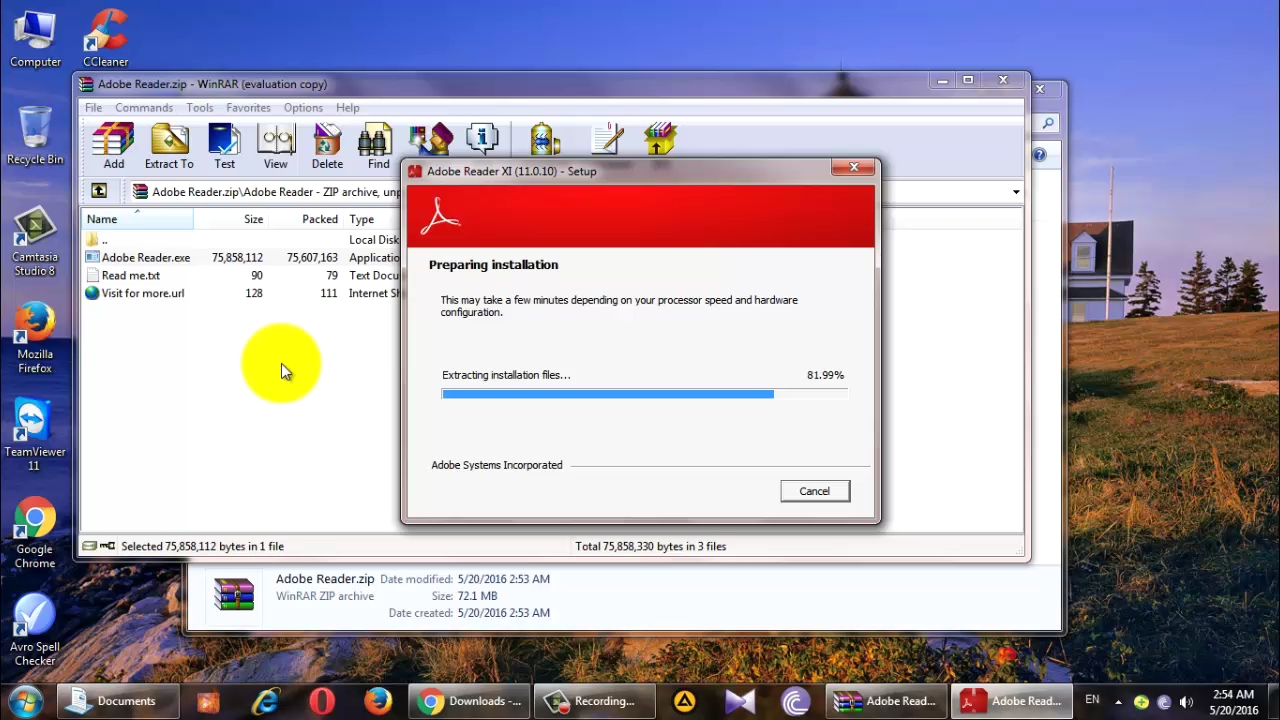Sort WinRAR file list by Size column
The image size is (1280, 720).
[231, 219]
